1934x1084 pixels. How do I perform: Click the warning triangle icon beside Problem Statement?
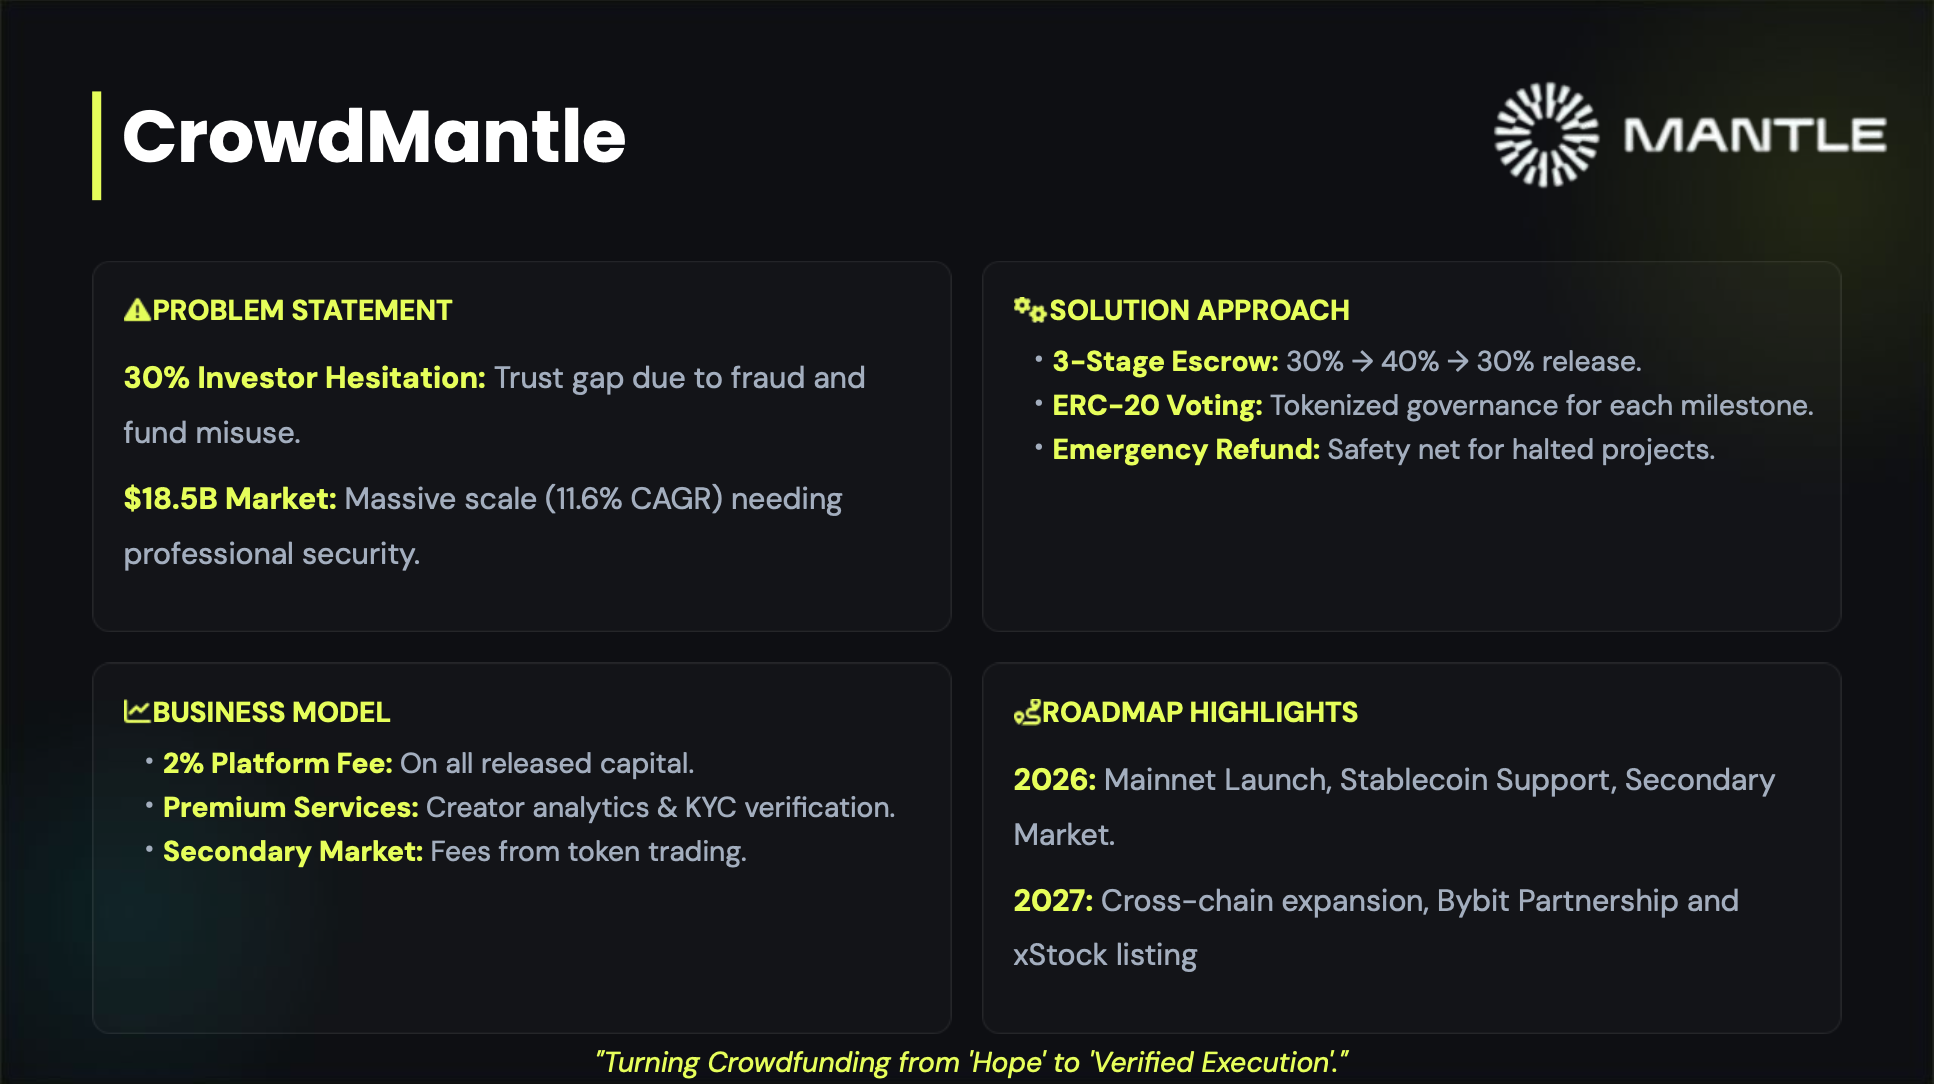pos(136,310)
